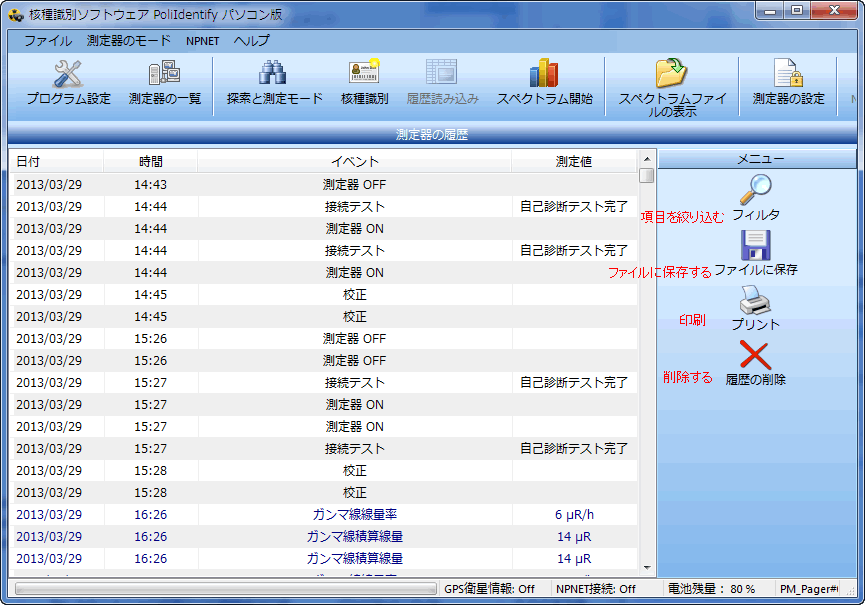Click the status bar progress bar
The height and width of the screenshot is (605, 865).
pos(225,589)
